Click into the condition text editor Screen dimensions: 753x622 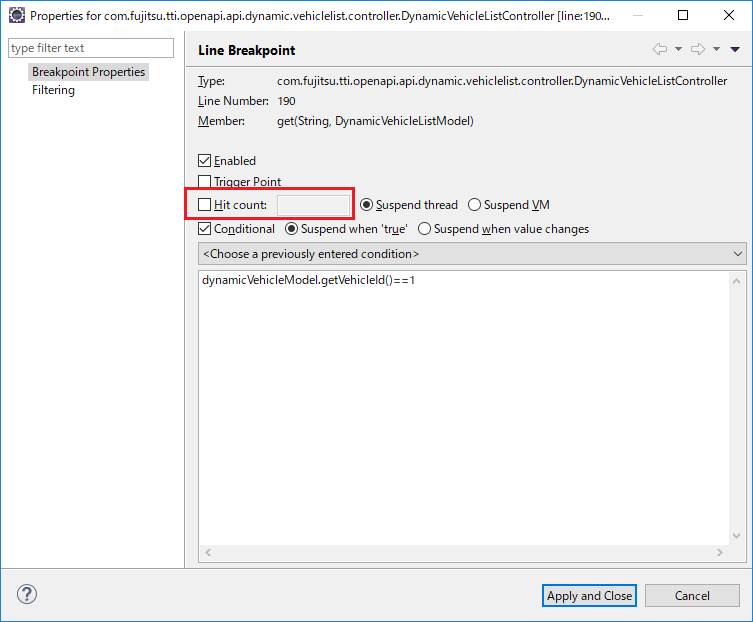click(464, 407)
